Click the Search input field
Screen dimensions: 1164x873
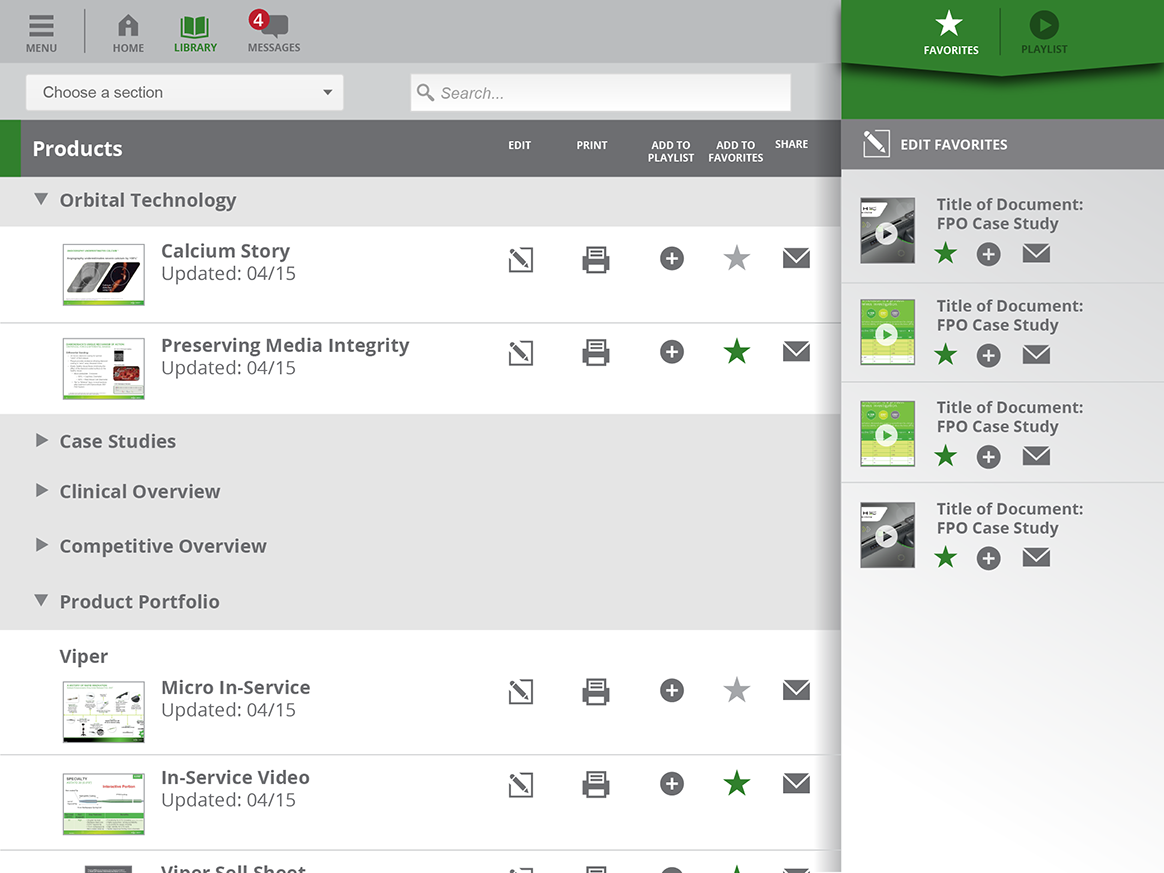coord(600,92)
